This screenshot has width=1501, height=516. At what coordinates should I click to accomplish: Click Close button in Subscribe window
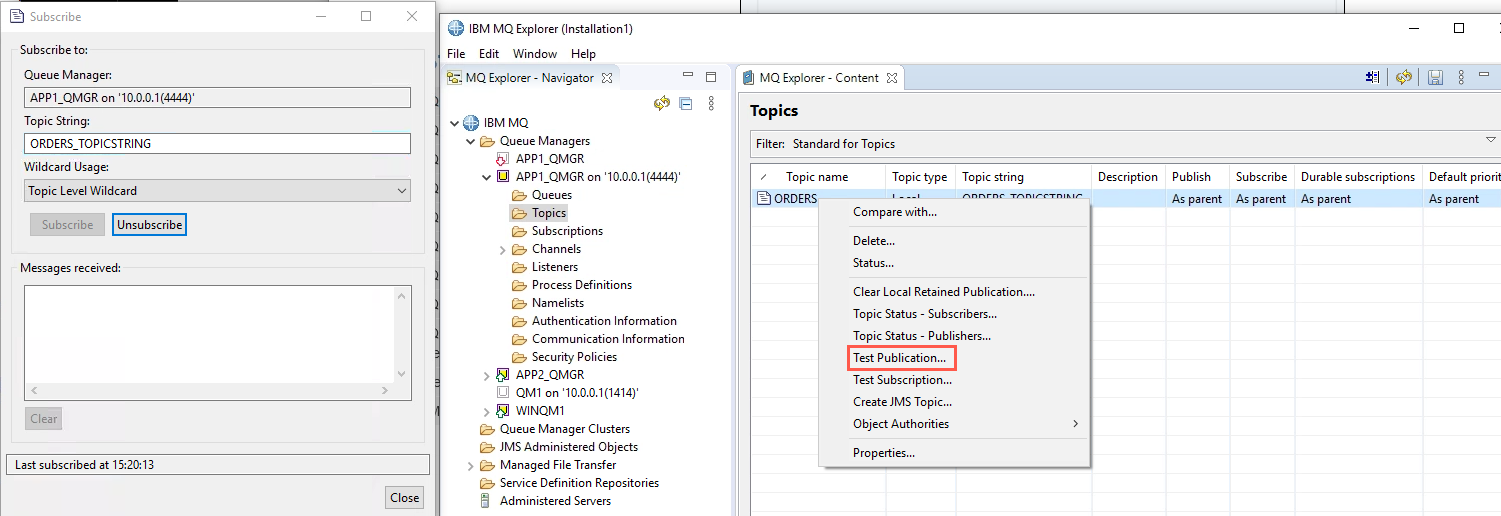(x=405, y=497)
